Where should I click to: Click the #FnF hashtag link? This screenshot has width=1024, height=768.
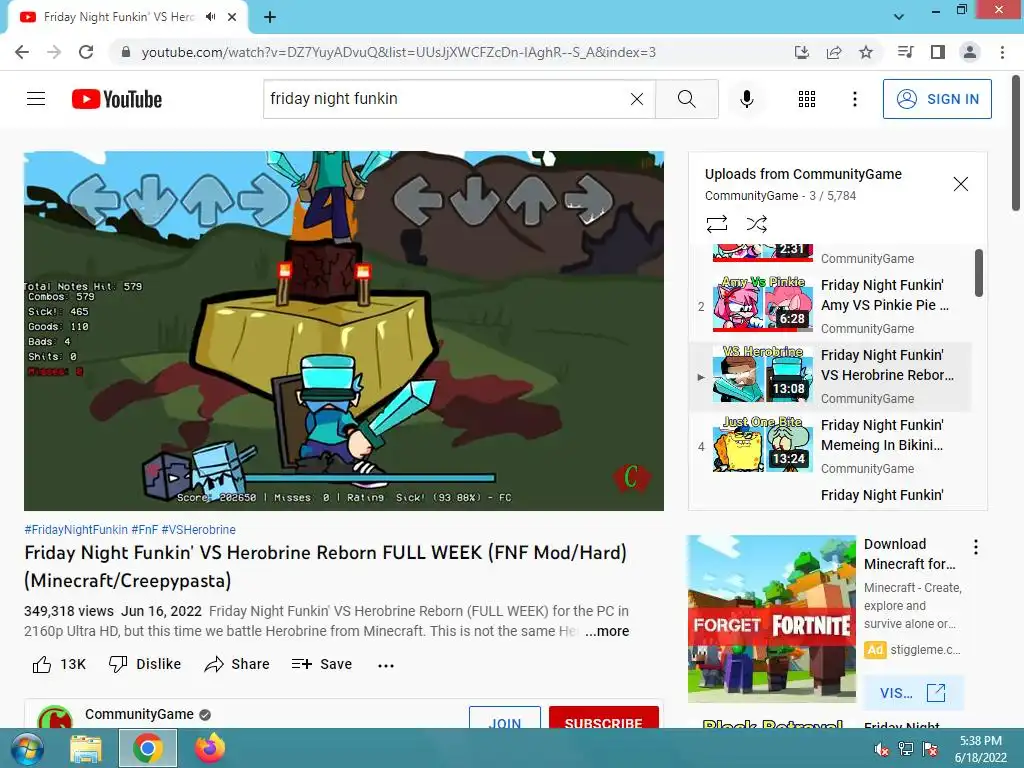pyautogui.click(x=144, y=530)
